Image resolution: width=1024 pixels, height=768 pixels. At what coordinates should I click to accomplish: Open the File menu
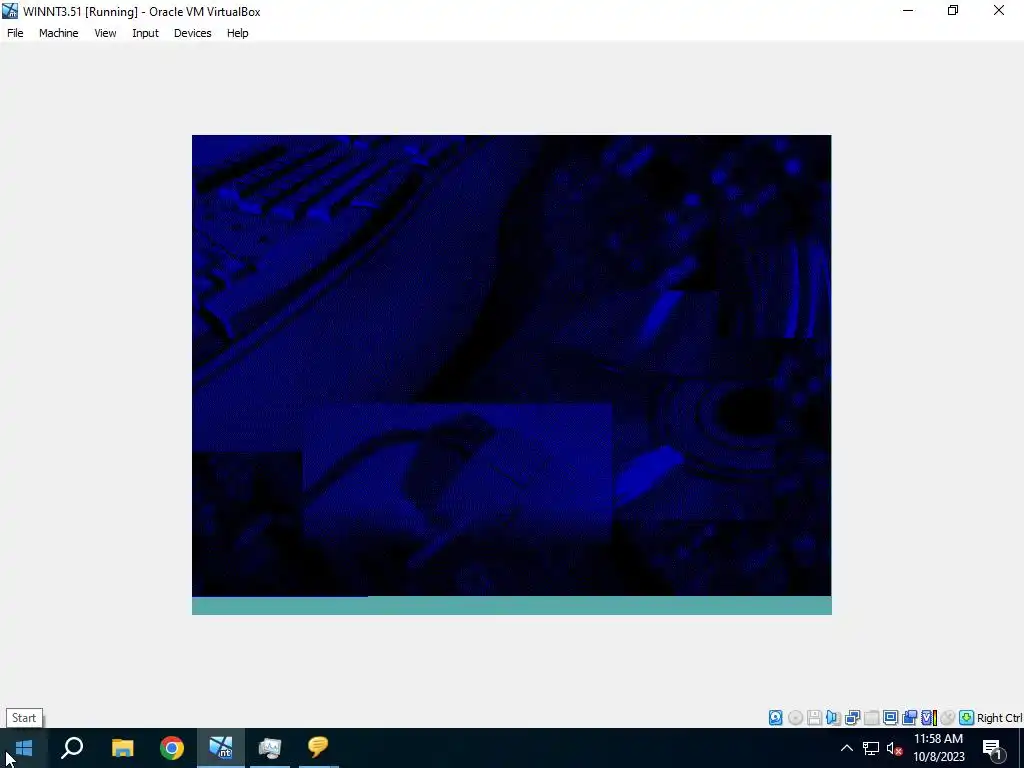[x=15, y=33]
